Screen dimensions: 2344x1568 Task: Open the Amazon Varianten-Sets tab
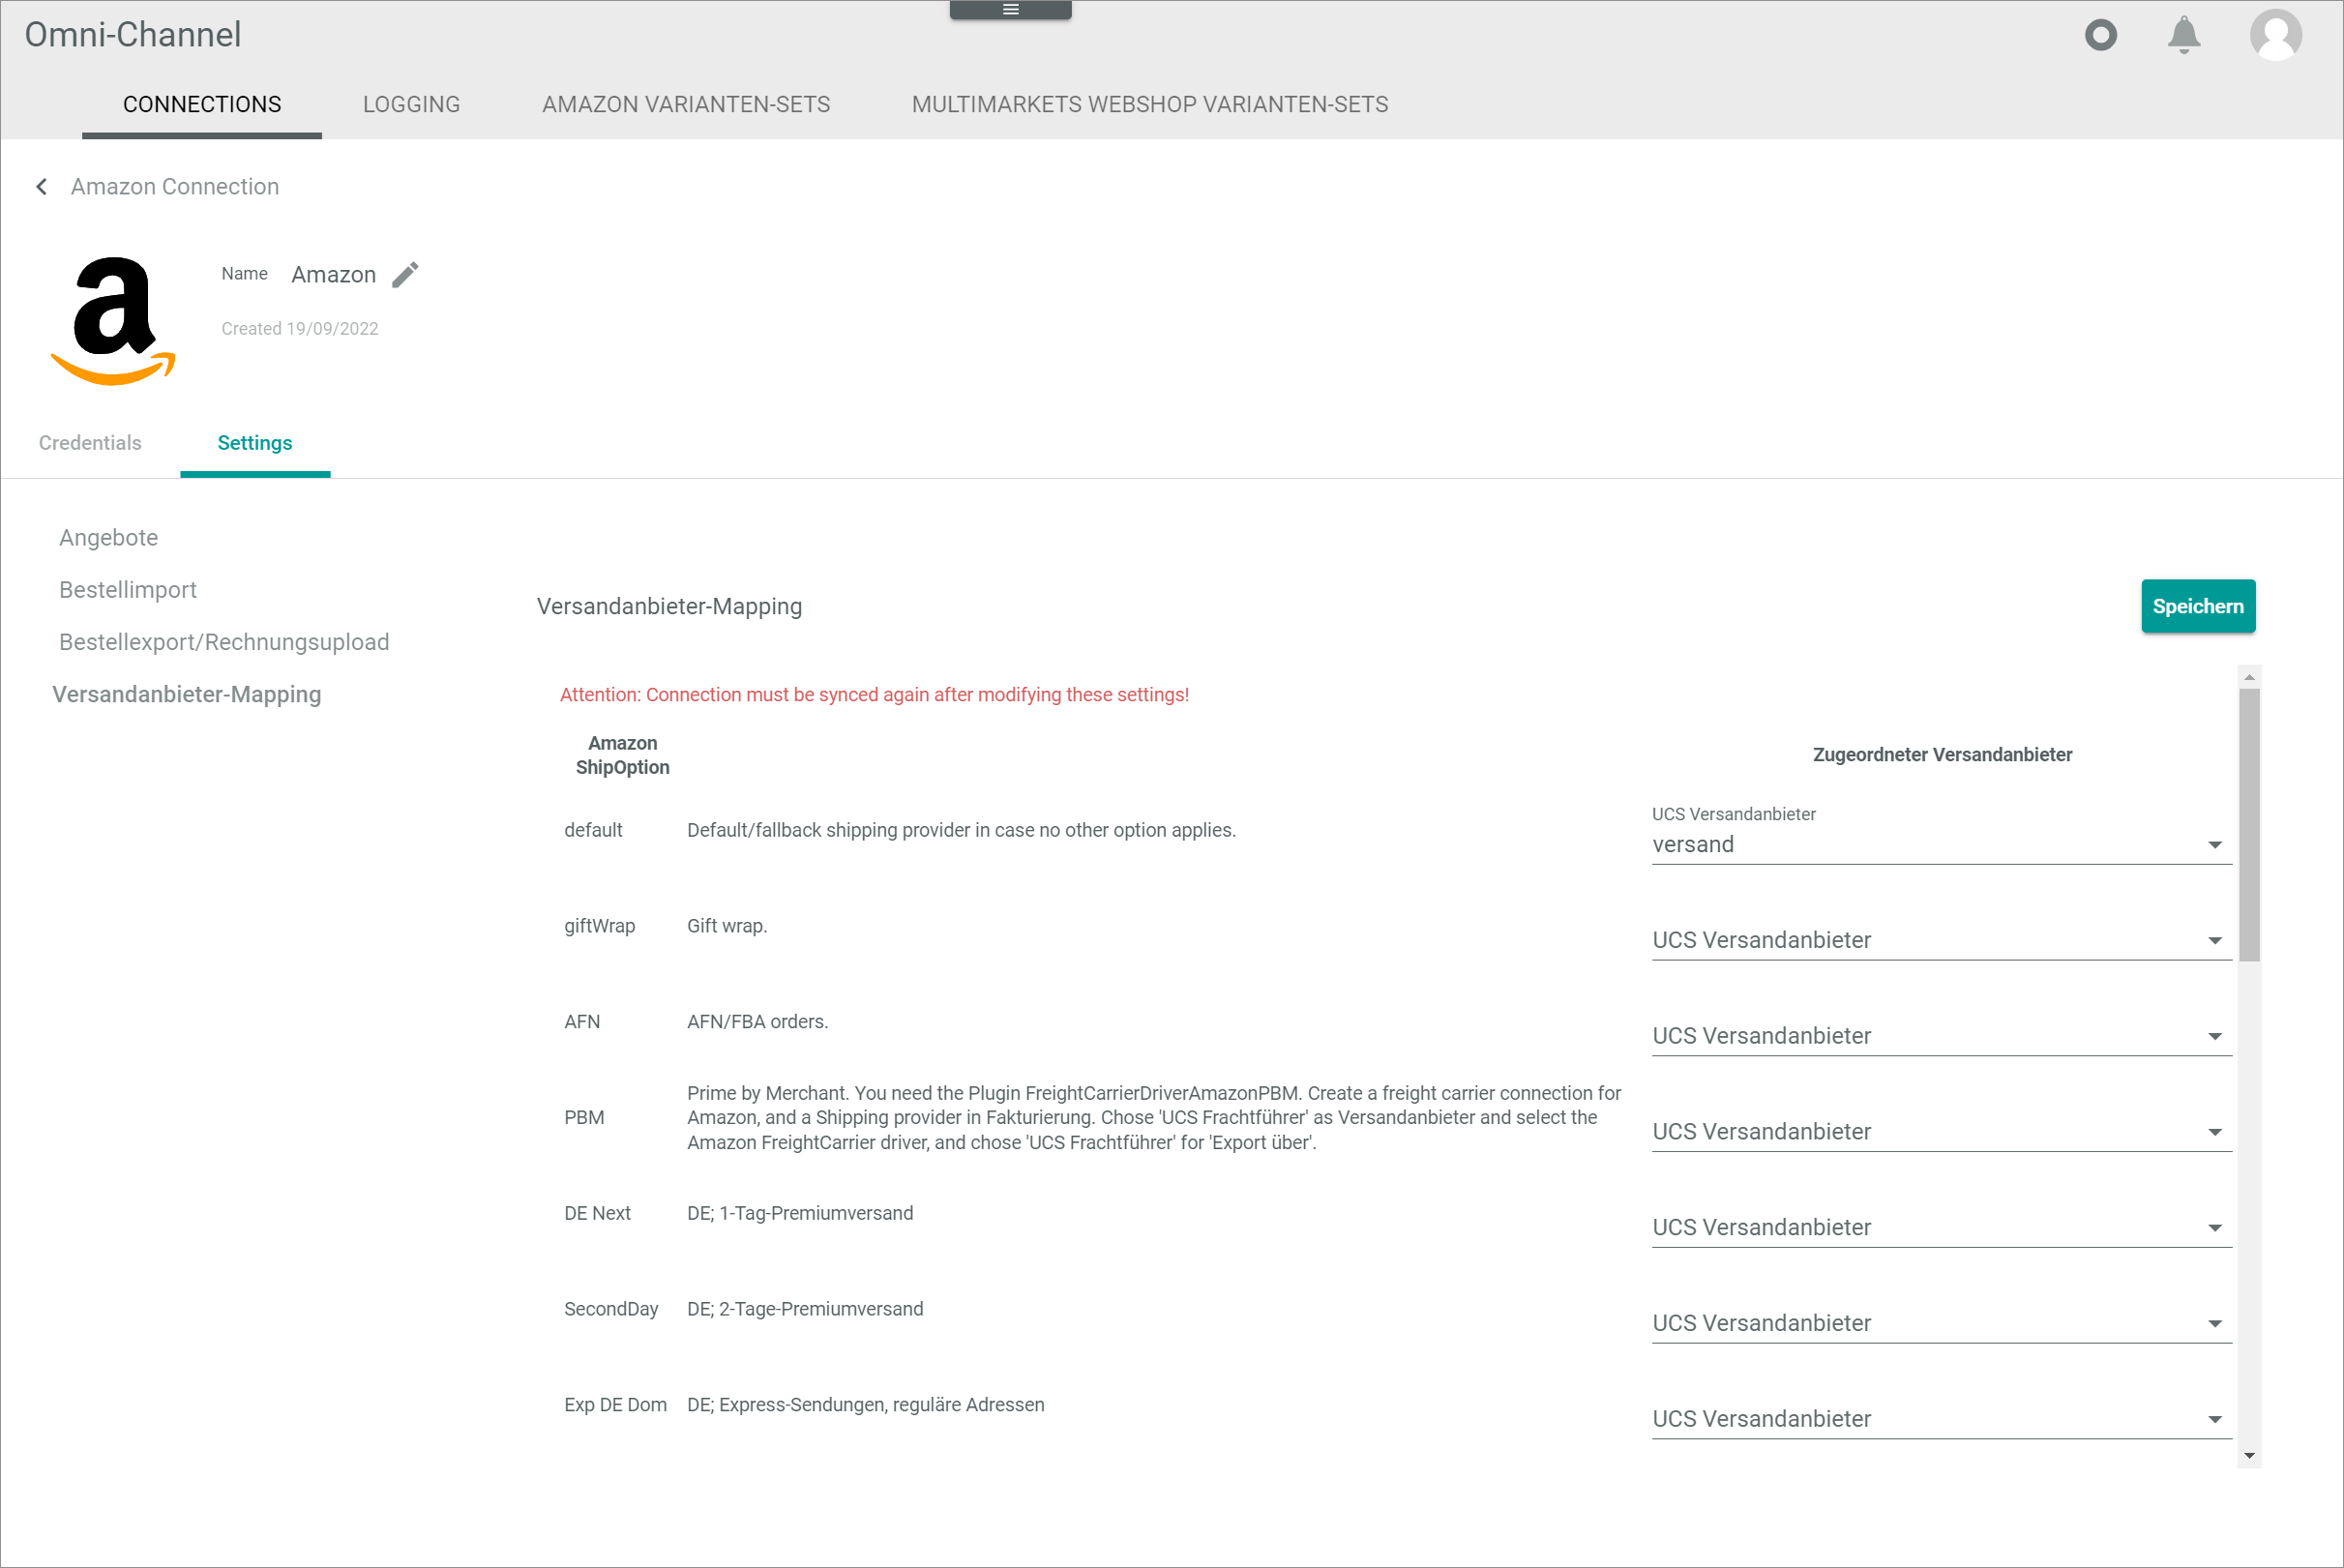(x=686, y=105)
